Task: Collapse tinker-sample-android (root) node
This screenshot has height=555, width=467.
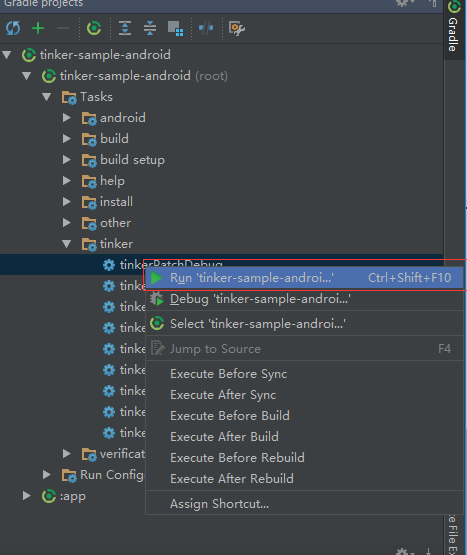Action: 27,76
